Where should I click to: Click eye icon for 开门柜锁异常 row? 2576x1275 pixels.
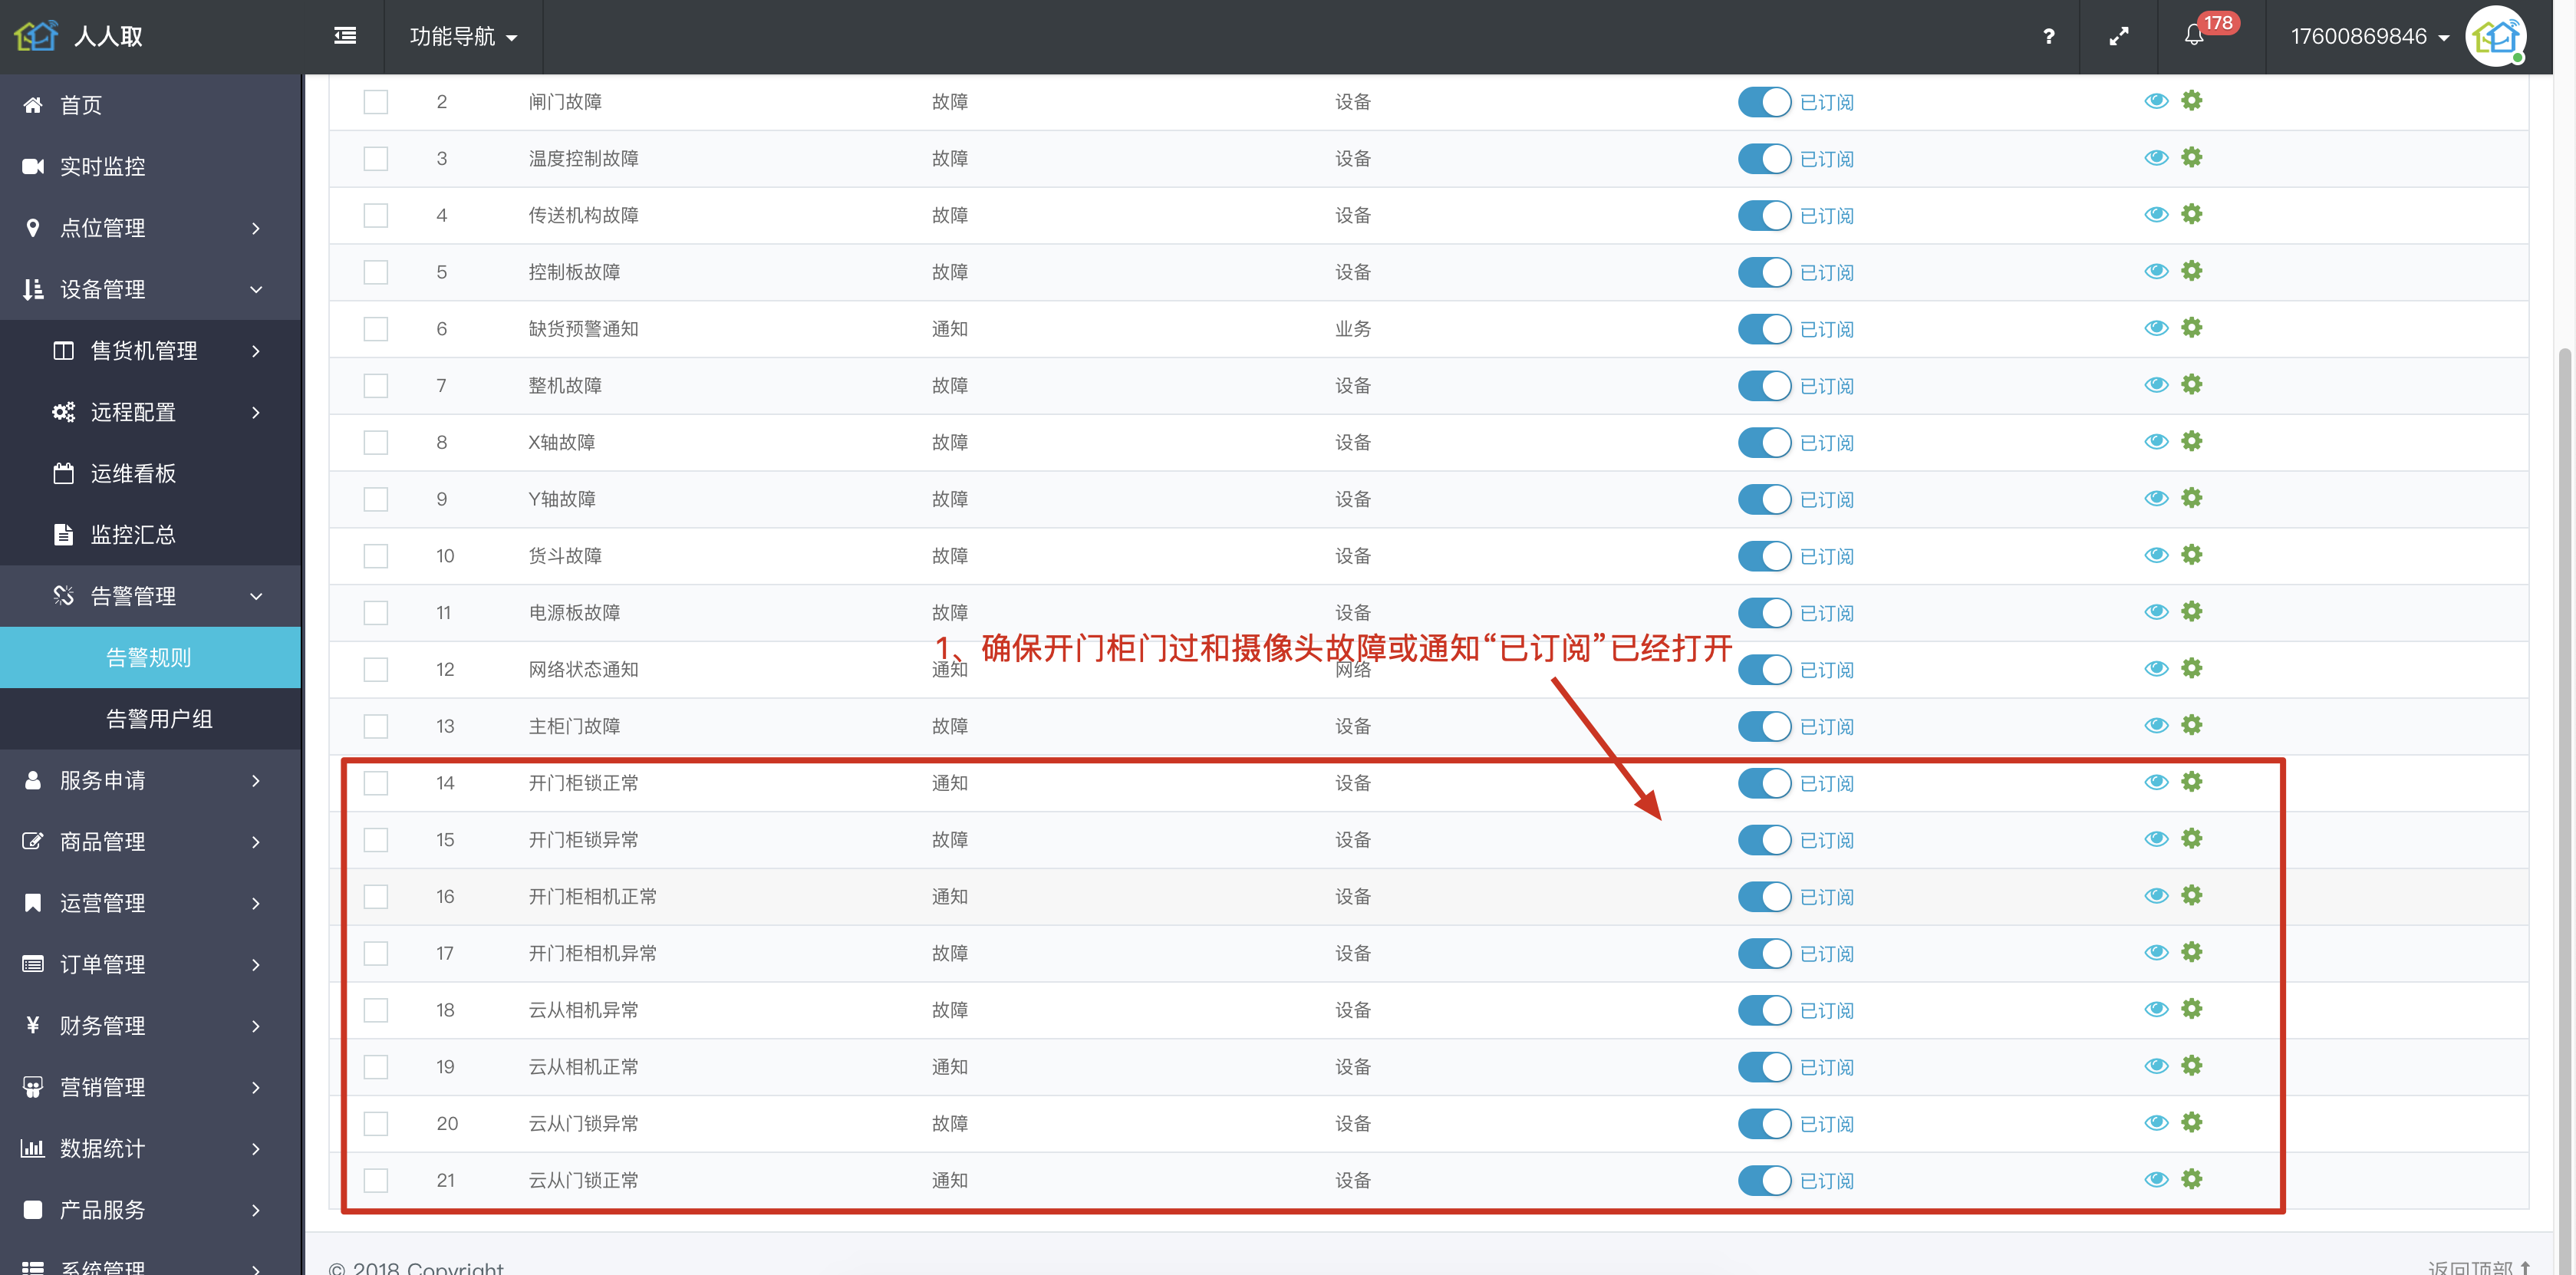[x=2156, y=839]
